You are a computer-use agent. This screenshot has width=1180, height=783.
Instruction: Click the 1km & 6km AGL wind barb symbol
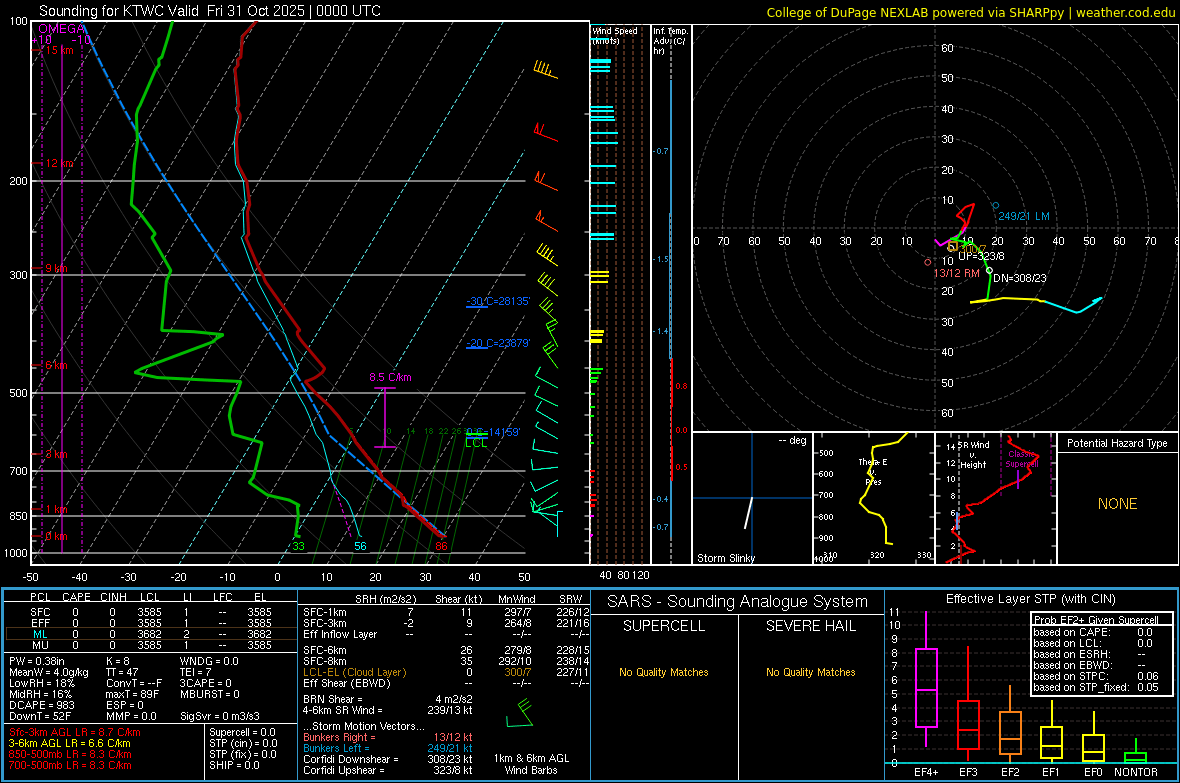(519, 714)
